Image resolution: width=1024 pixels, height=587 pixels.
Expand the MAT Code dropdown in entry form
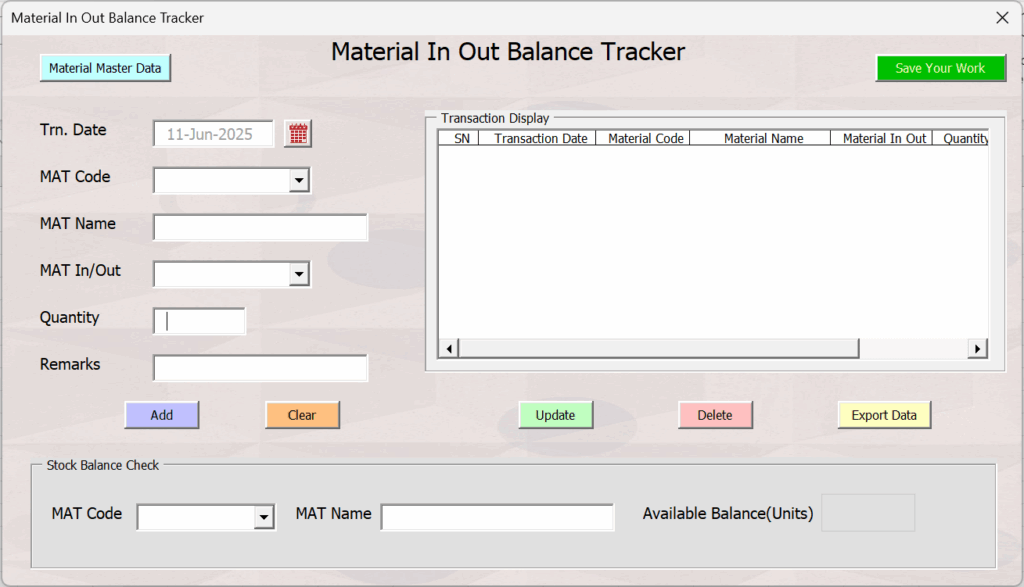click(298, 181)
